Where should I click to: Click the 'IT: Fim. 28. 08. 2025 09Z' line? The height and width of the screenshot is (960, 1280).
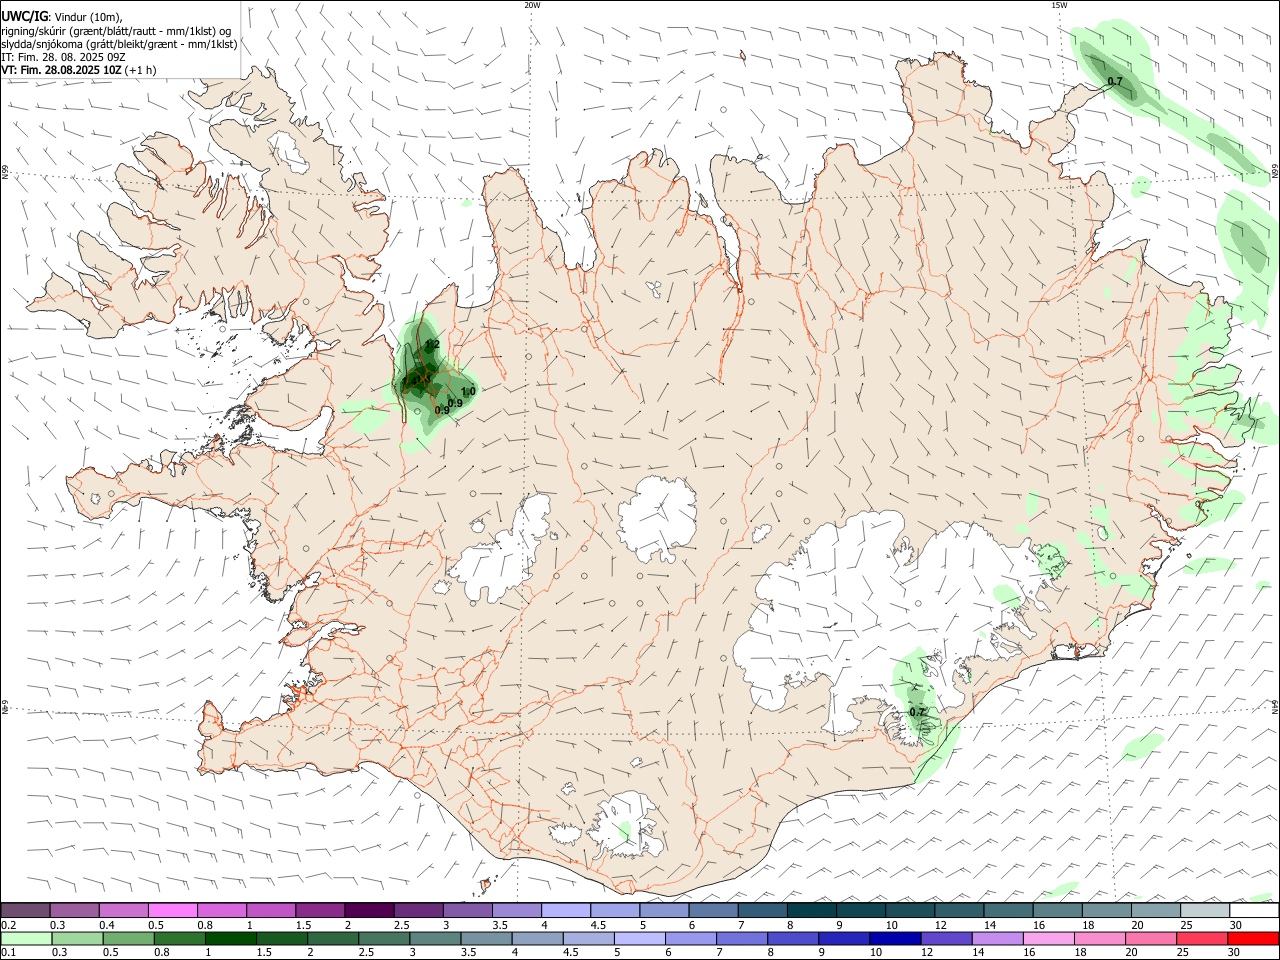(64, 57)
